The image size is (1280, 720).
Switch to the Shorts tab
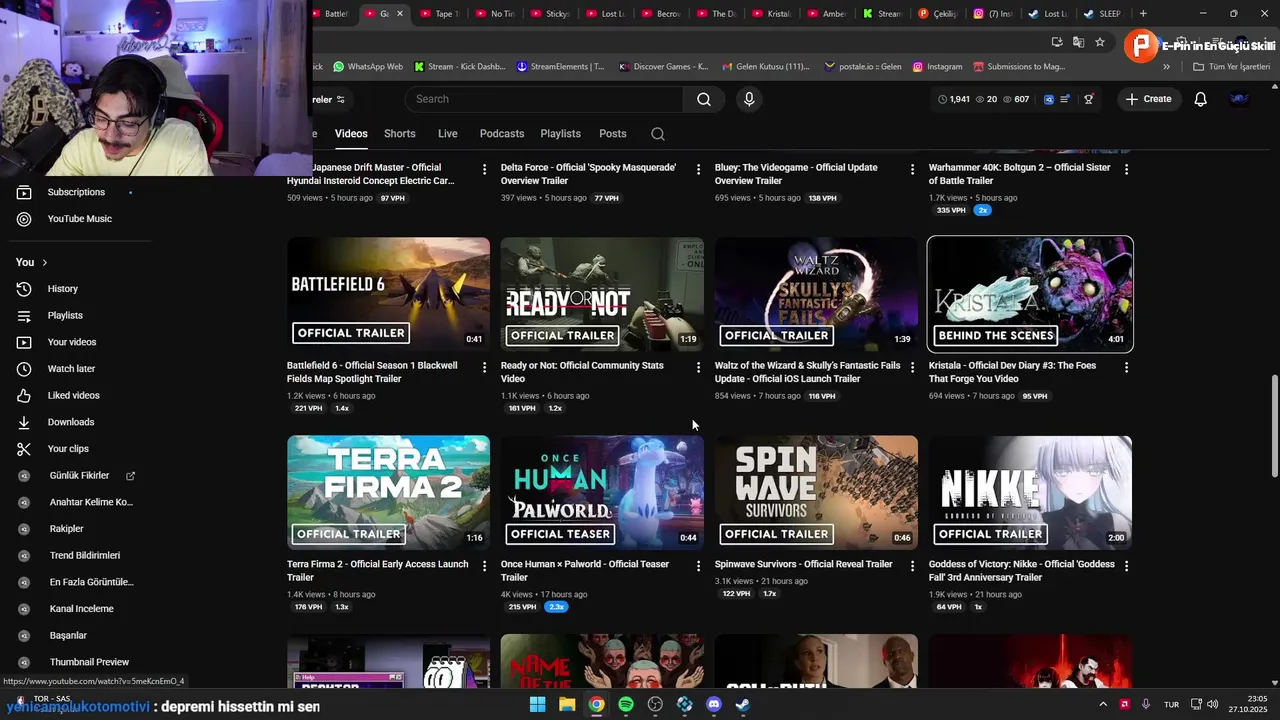coord(400,134)
